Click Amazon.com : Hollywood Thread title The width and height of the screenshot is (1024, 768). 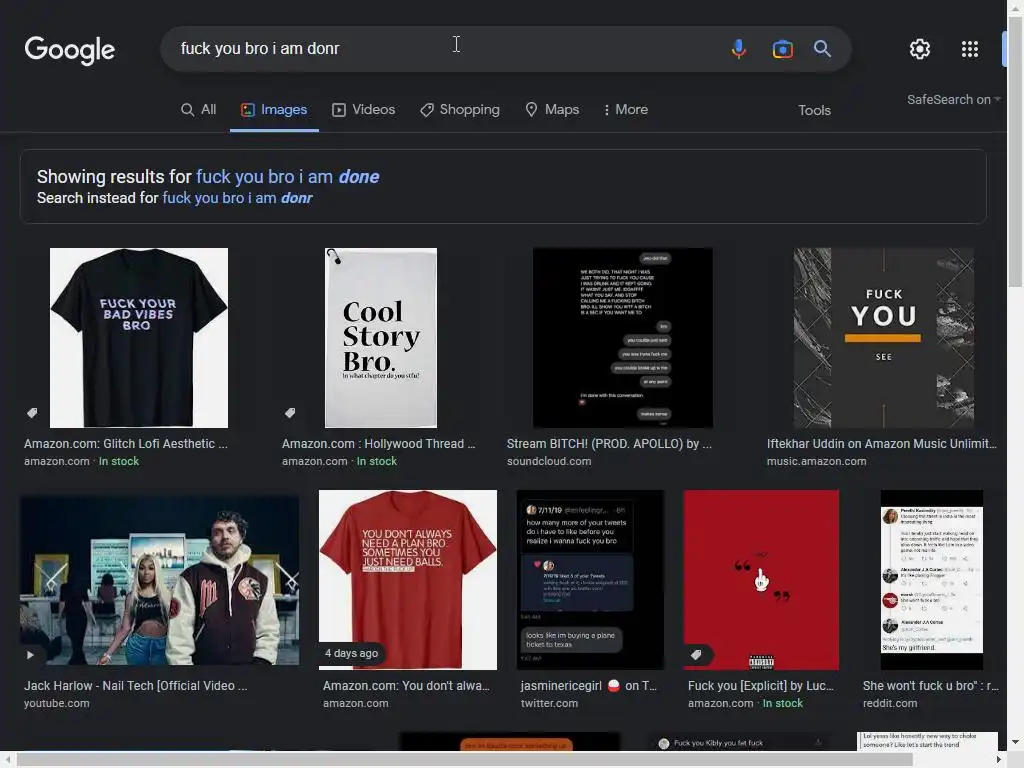pos(378,443)
